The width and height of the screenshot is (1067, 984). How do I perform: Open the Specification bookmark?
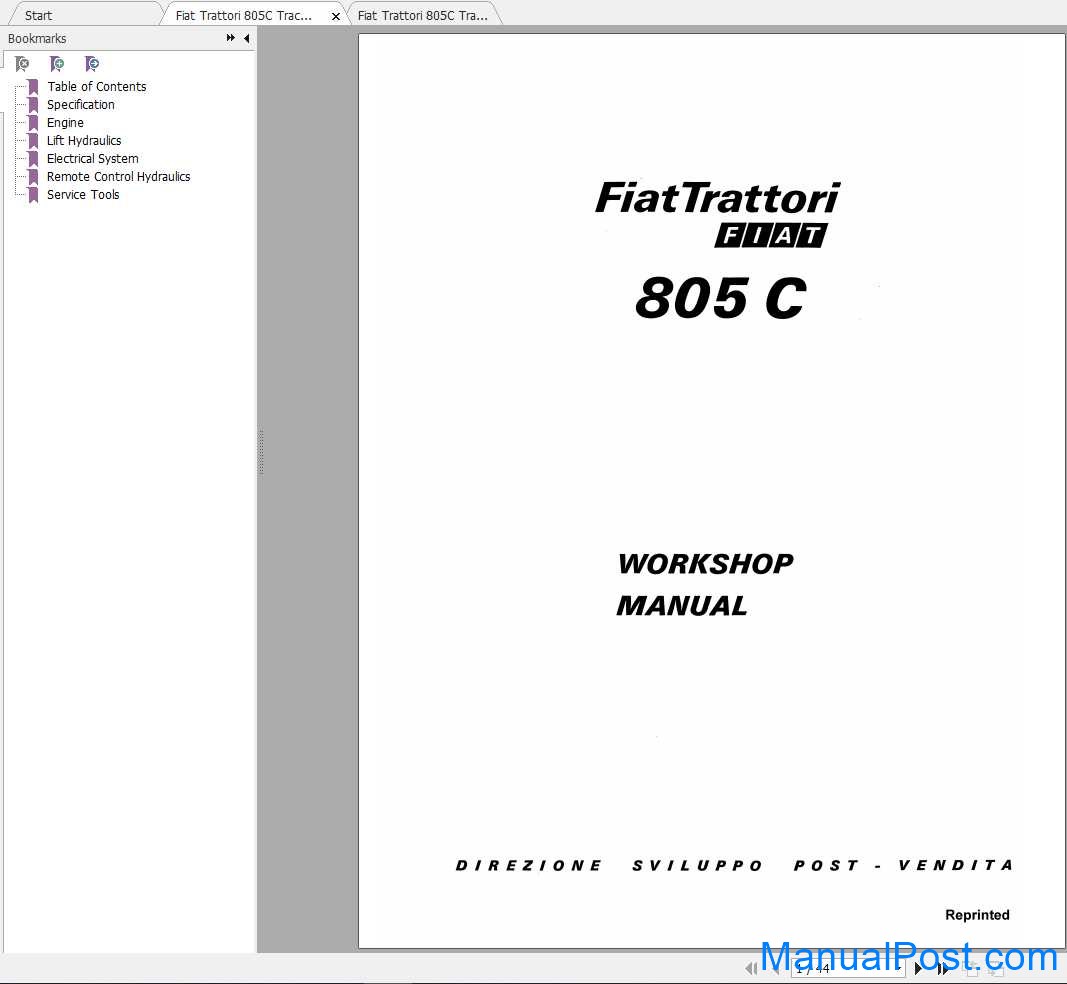tap(80, 105)
